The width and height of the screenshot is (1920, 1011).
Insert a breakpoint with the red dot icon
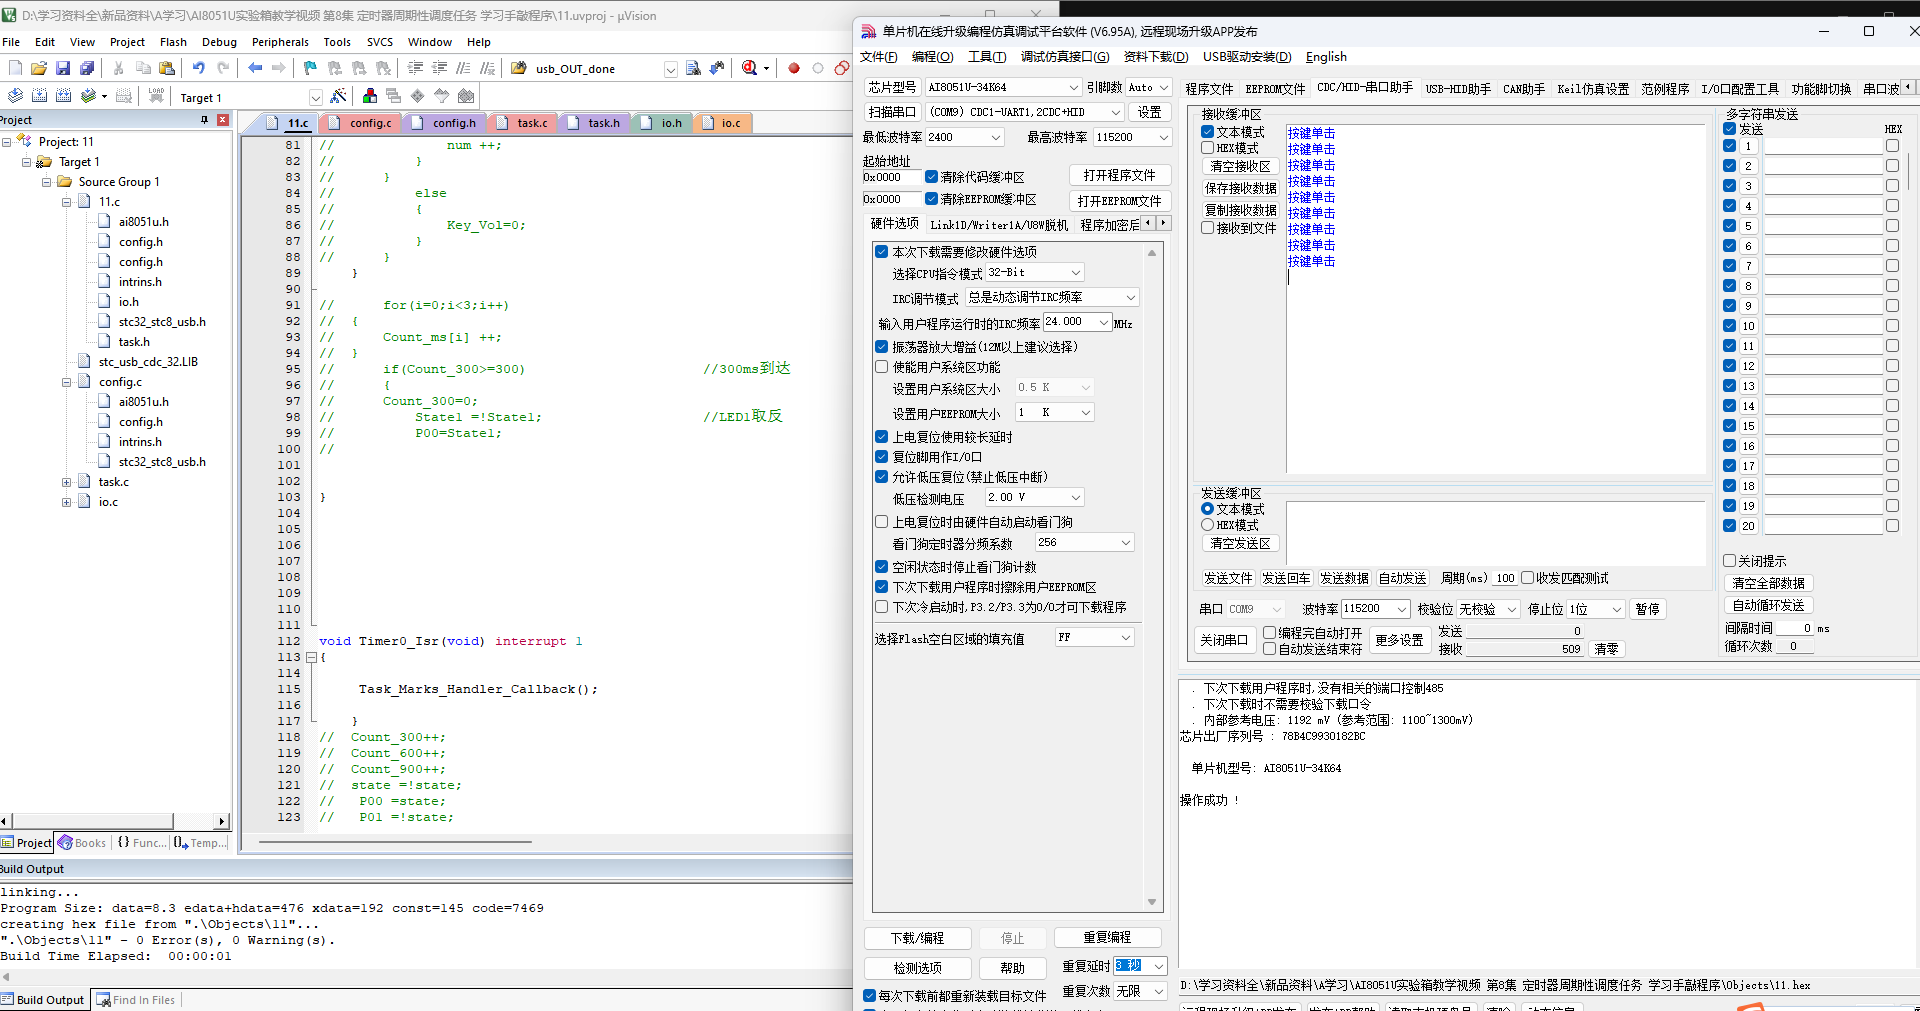(794, 68)
